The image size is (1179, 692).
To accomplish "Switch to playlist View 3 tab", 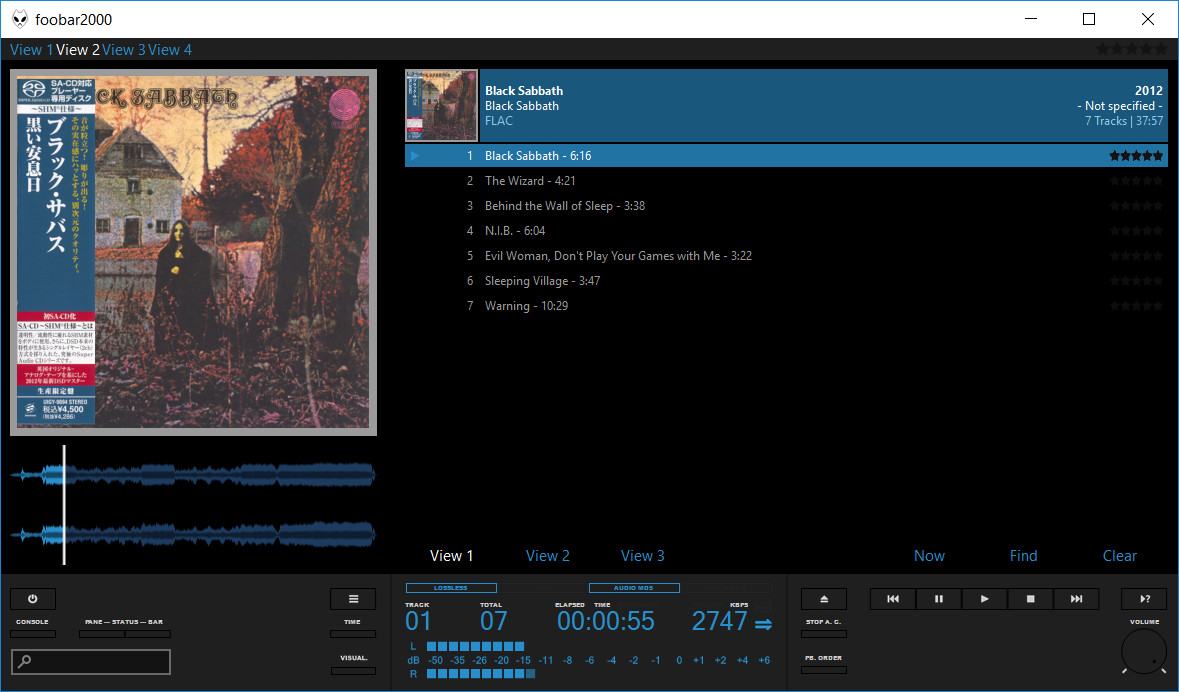I will [642, 556].
